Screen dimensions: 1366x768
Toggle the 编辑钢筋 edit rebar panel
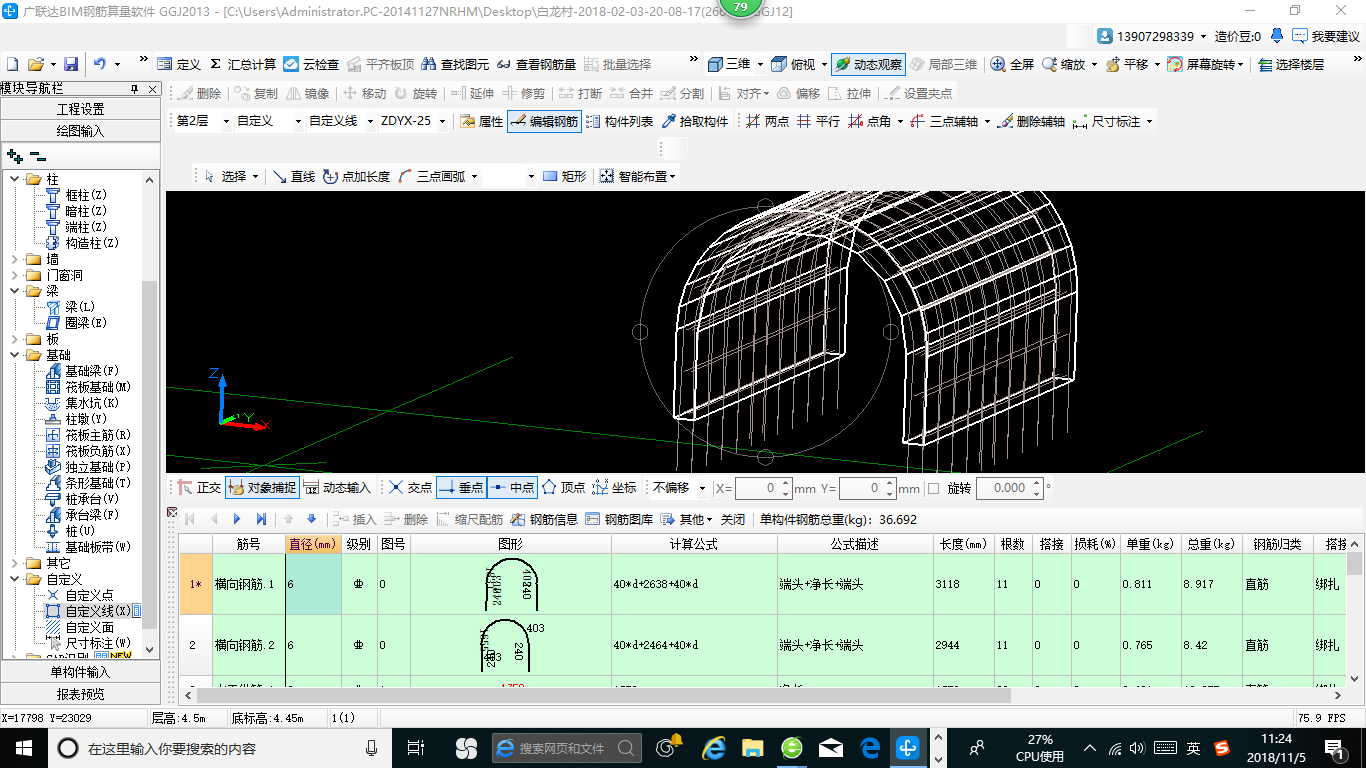click(543, 121)
